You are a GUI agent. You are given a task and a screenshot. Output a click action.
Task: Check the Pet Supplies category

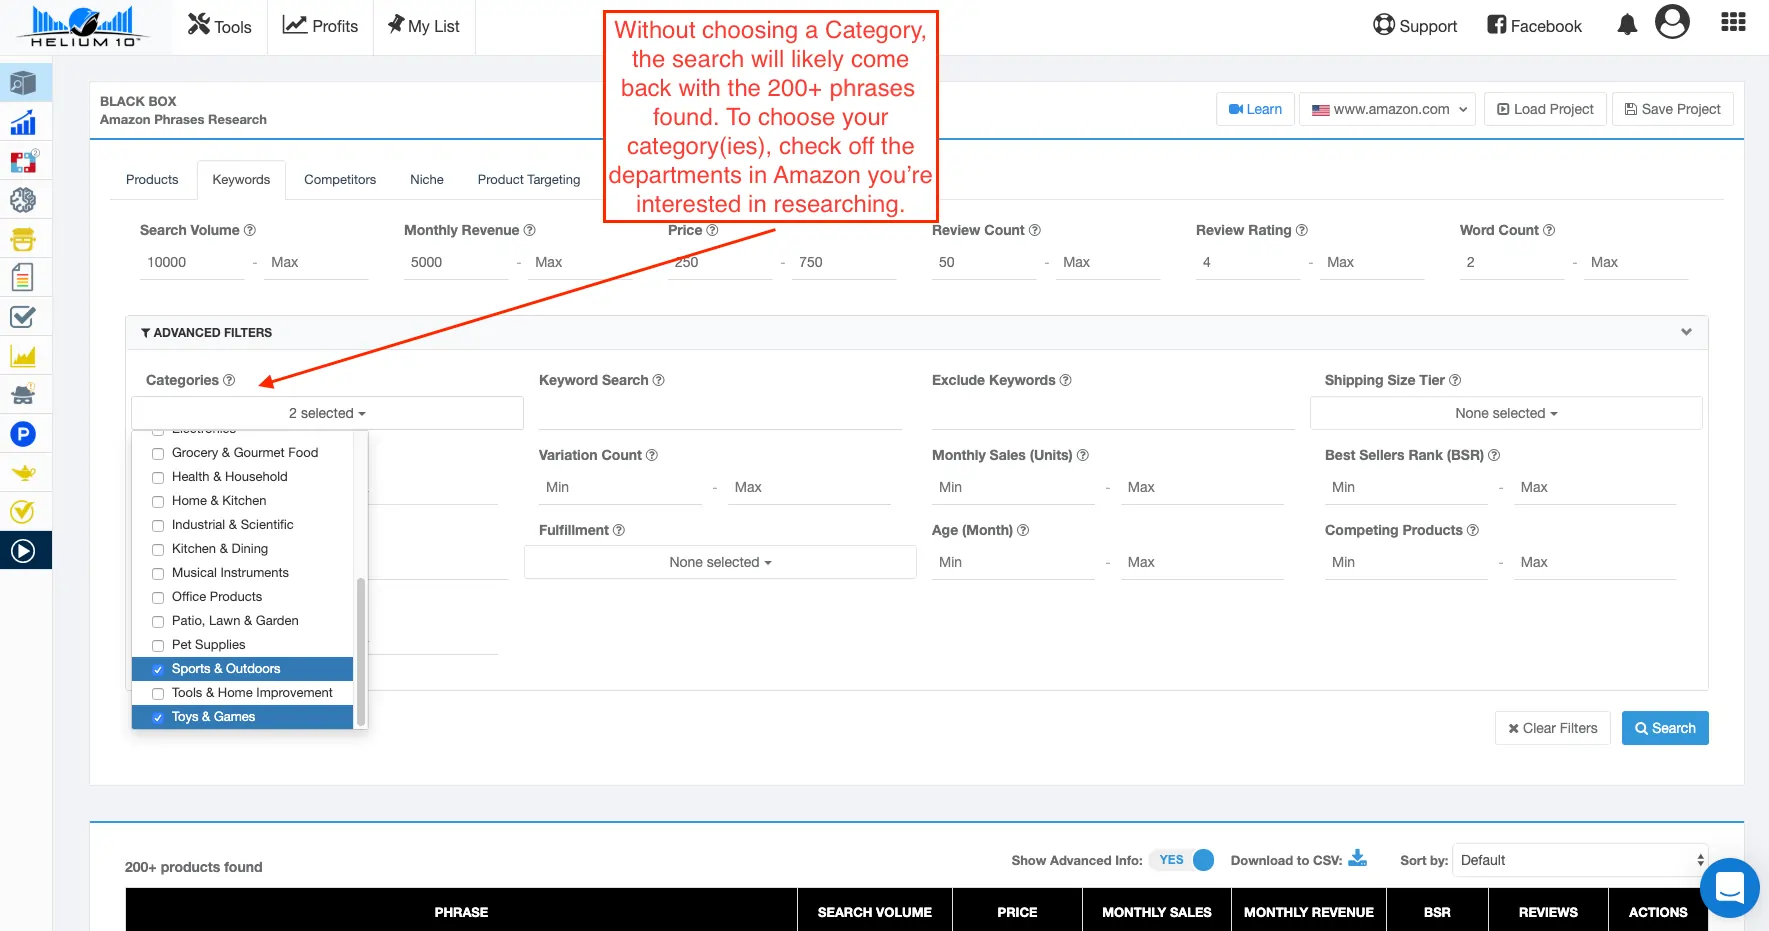click(x=158, y=645)
